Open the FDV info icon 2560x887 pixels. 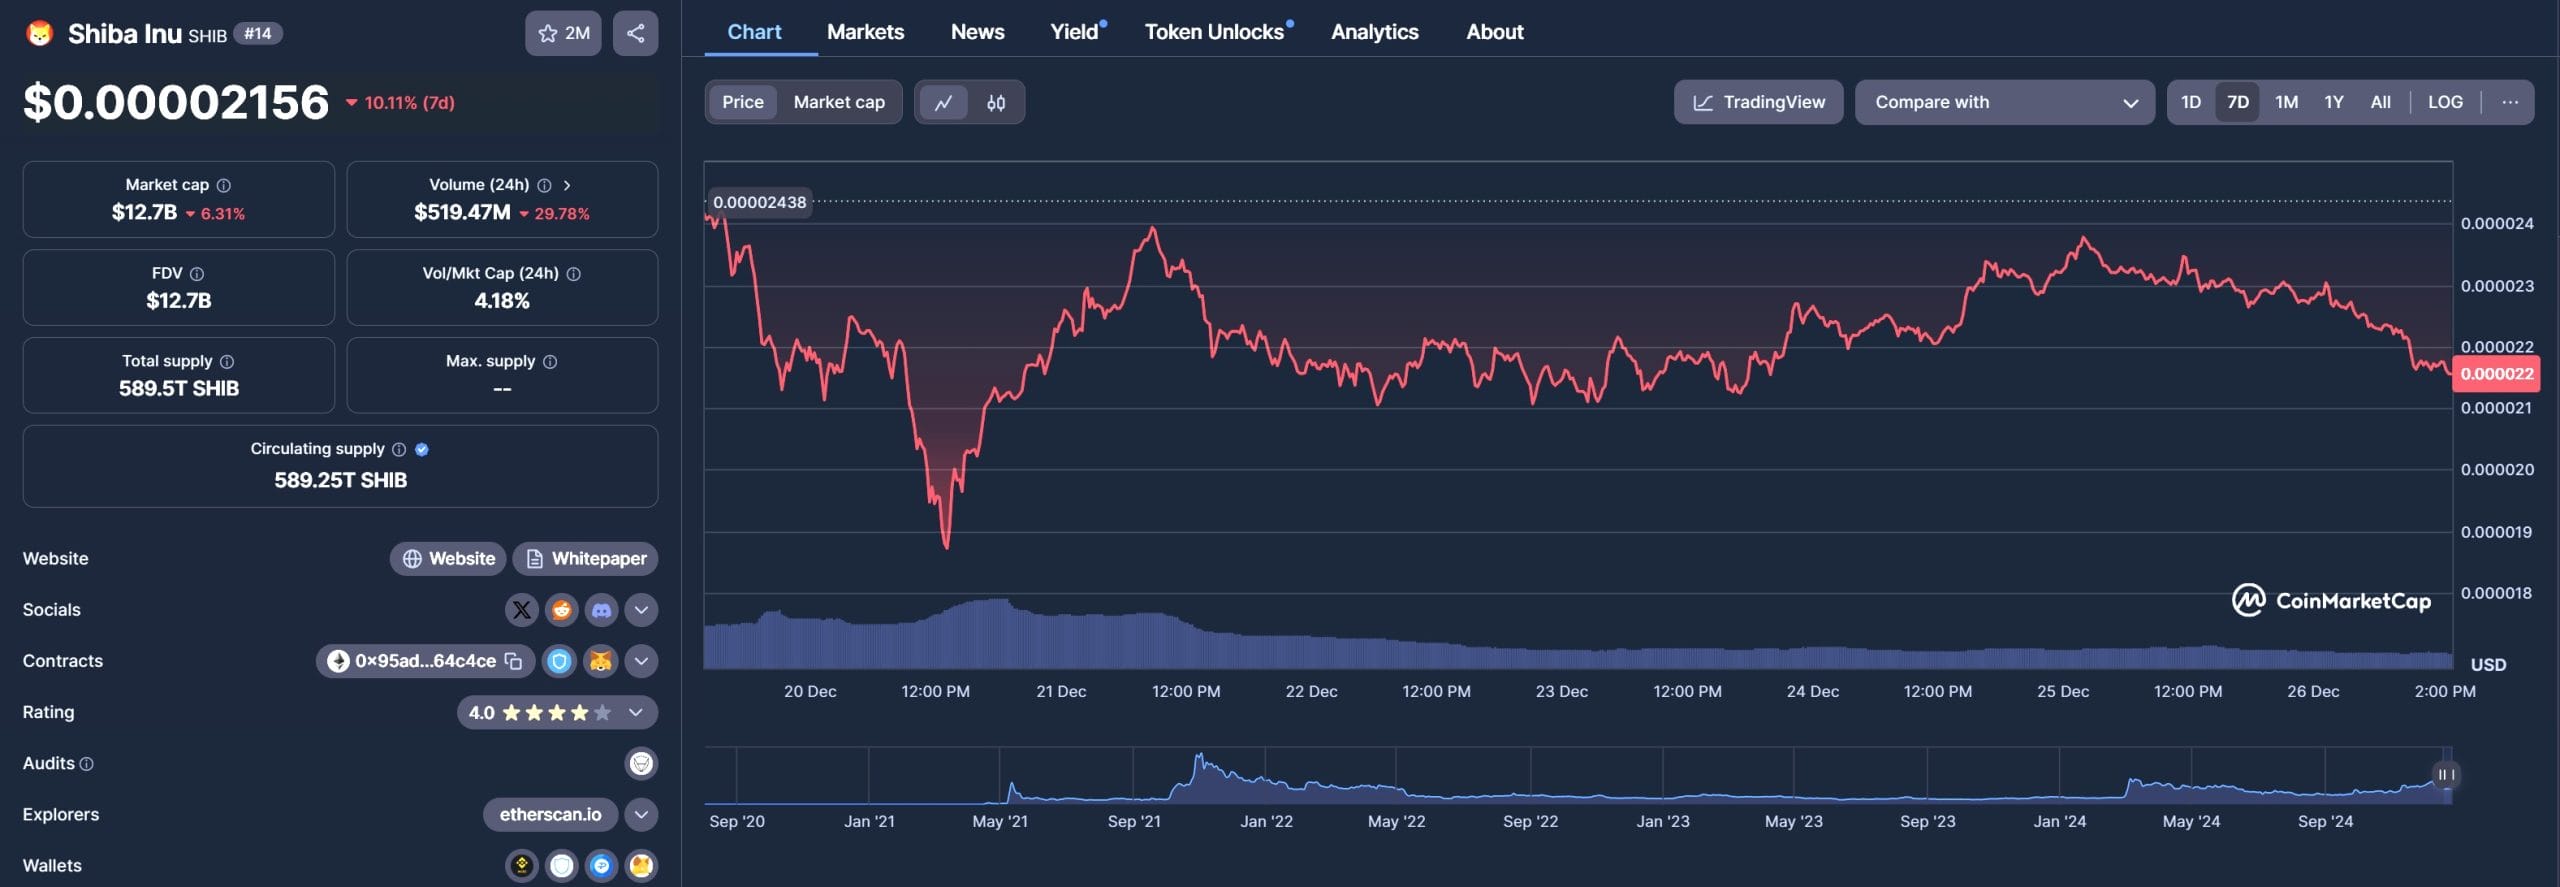197,273
